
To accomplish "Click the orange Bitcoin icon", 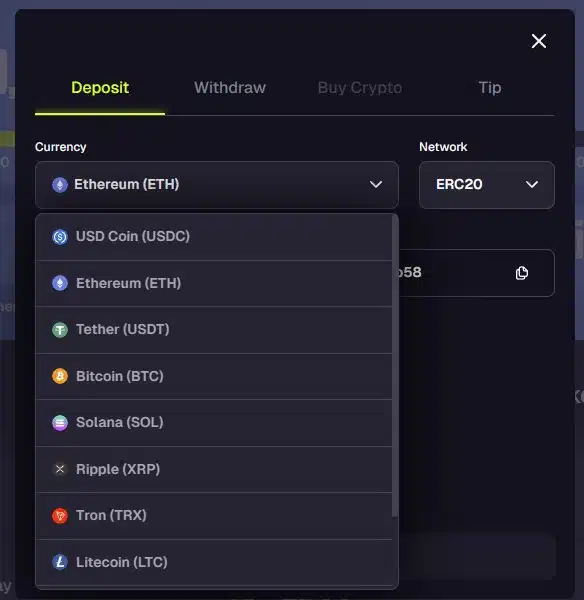I will click(x=60, y=376).
